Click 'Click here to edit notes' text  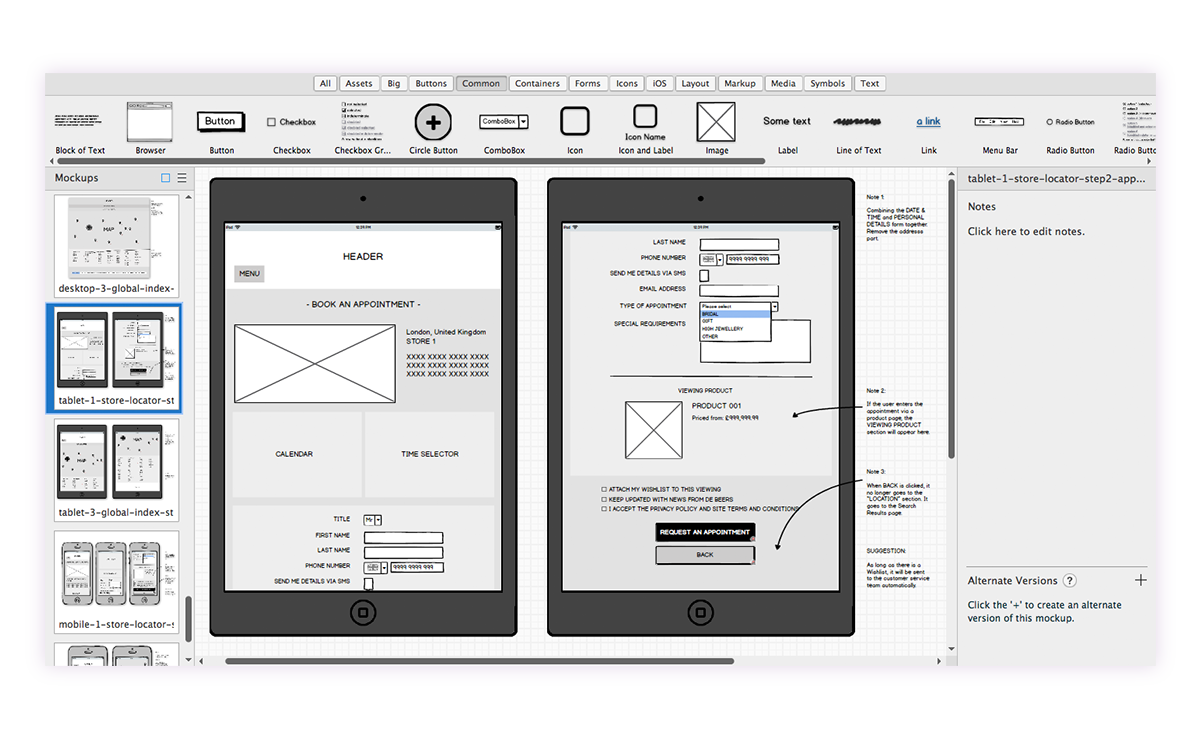click(x=1026, y=232)
